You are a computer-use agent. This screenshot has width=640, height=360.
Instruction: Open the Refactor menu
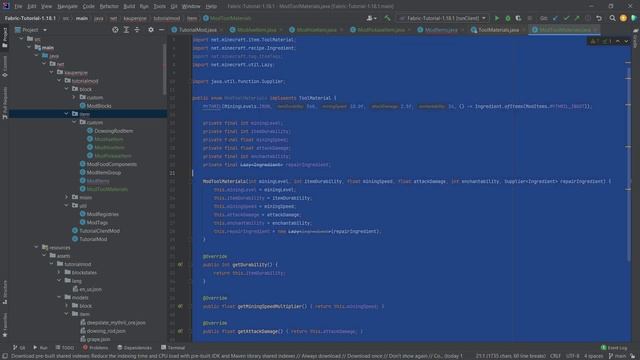pos(109,6)
